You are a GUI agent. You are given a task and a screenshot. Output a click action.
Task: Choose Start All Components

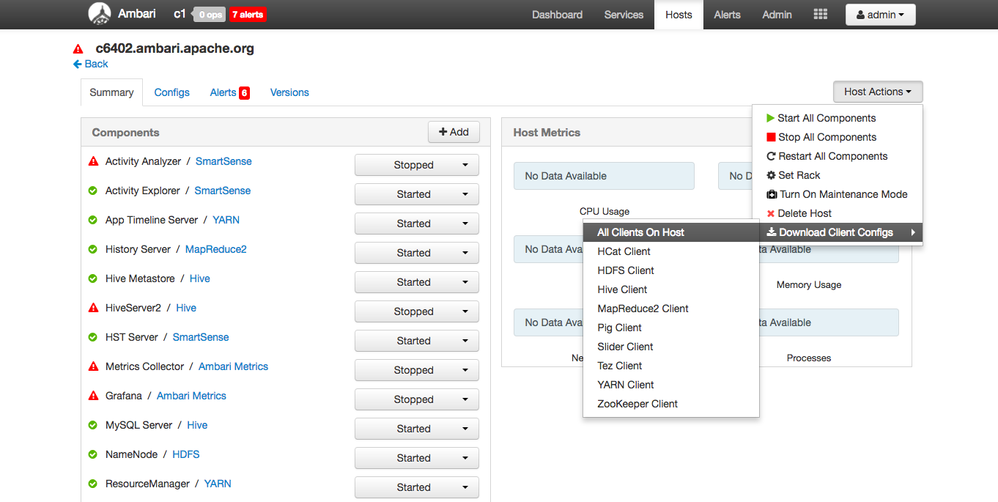[x=837, y=118]
